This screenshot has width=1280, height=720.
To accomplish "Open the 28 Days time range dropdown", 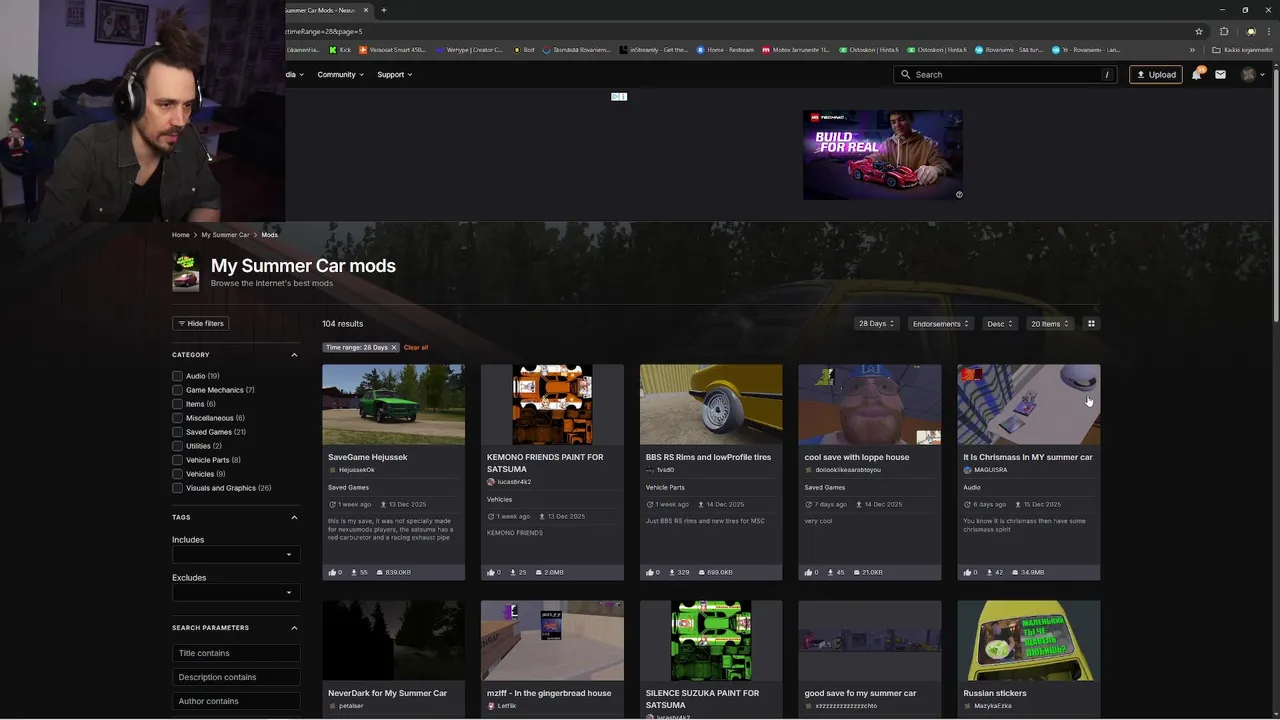I will [876, 323].
